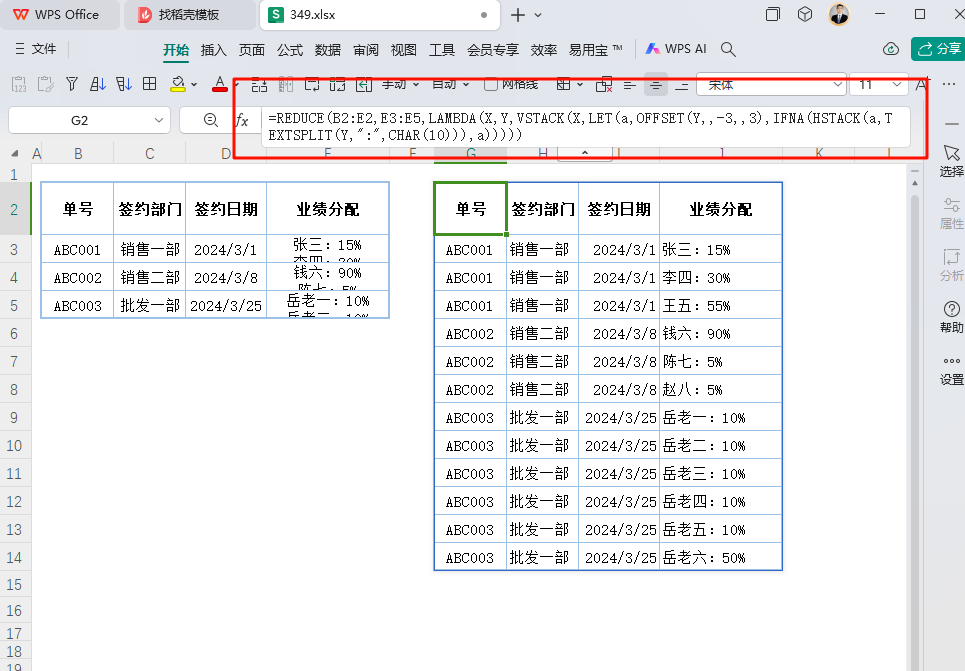Click the green 分享 share button
The height and width of the screenshot is (671, 965).
[938, 49]
